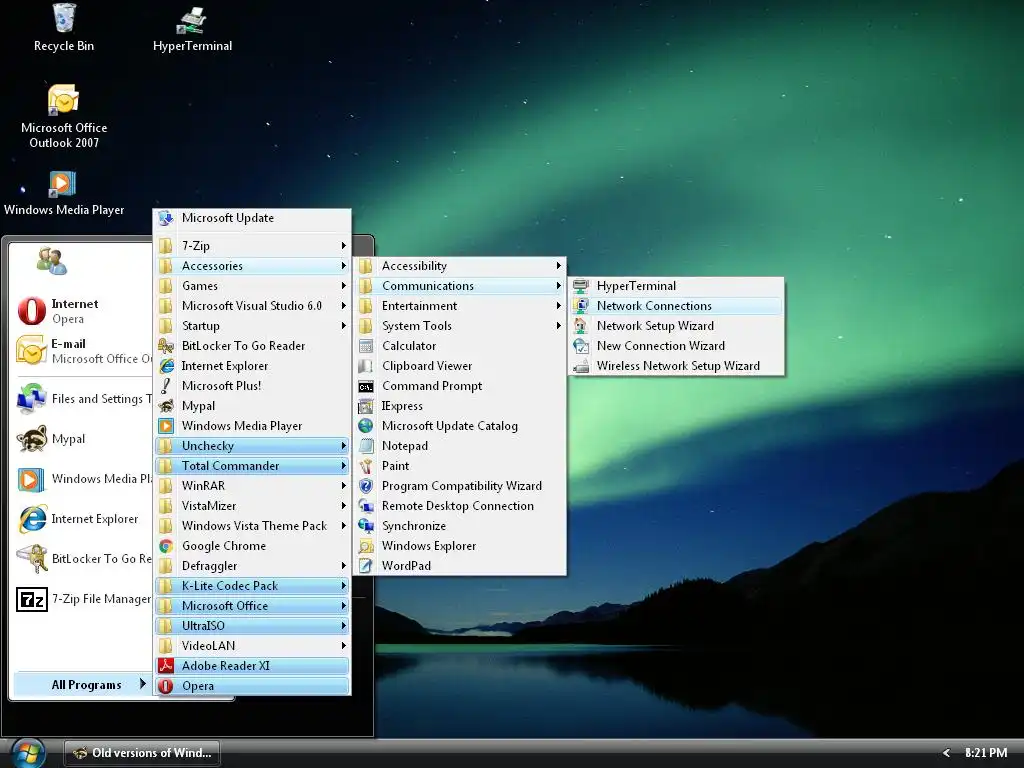Click the Opera icon next to Internet
This screenshot has width=1024, height=768.
click(31, 311)
